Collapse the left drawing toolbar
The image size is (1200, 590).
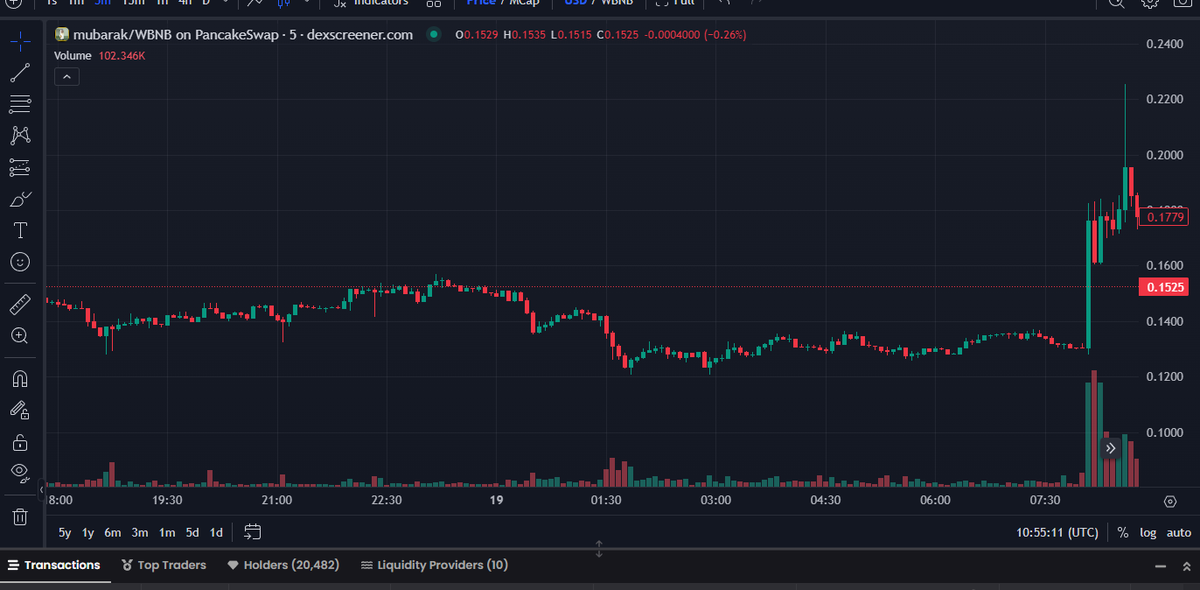[42, 492]
